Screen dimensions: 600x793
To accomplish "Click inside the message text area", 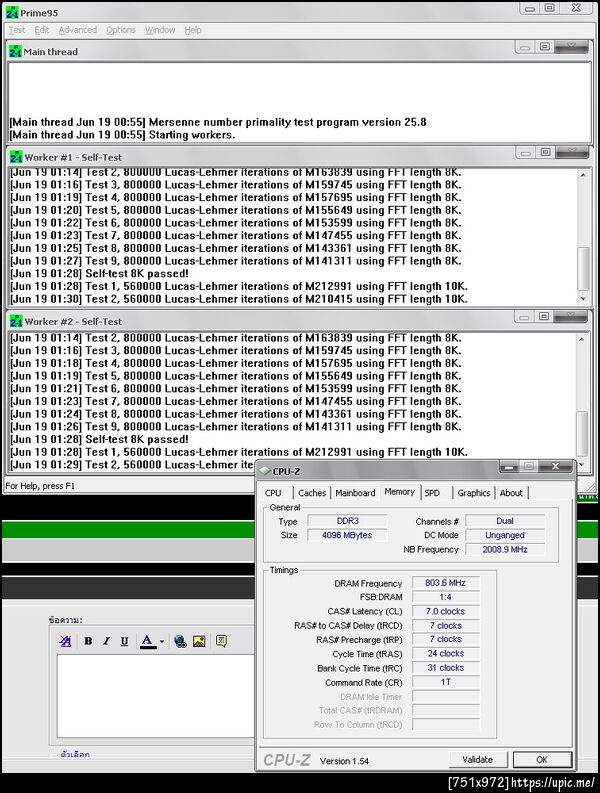I will pos(156,696).
